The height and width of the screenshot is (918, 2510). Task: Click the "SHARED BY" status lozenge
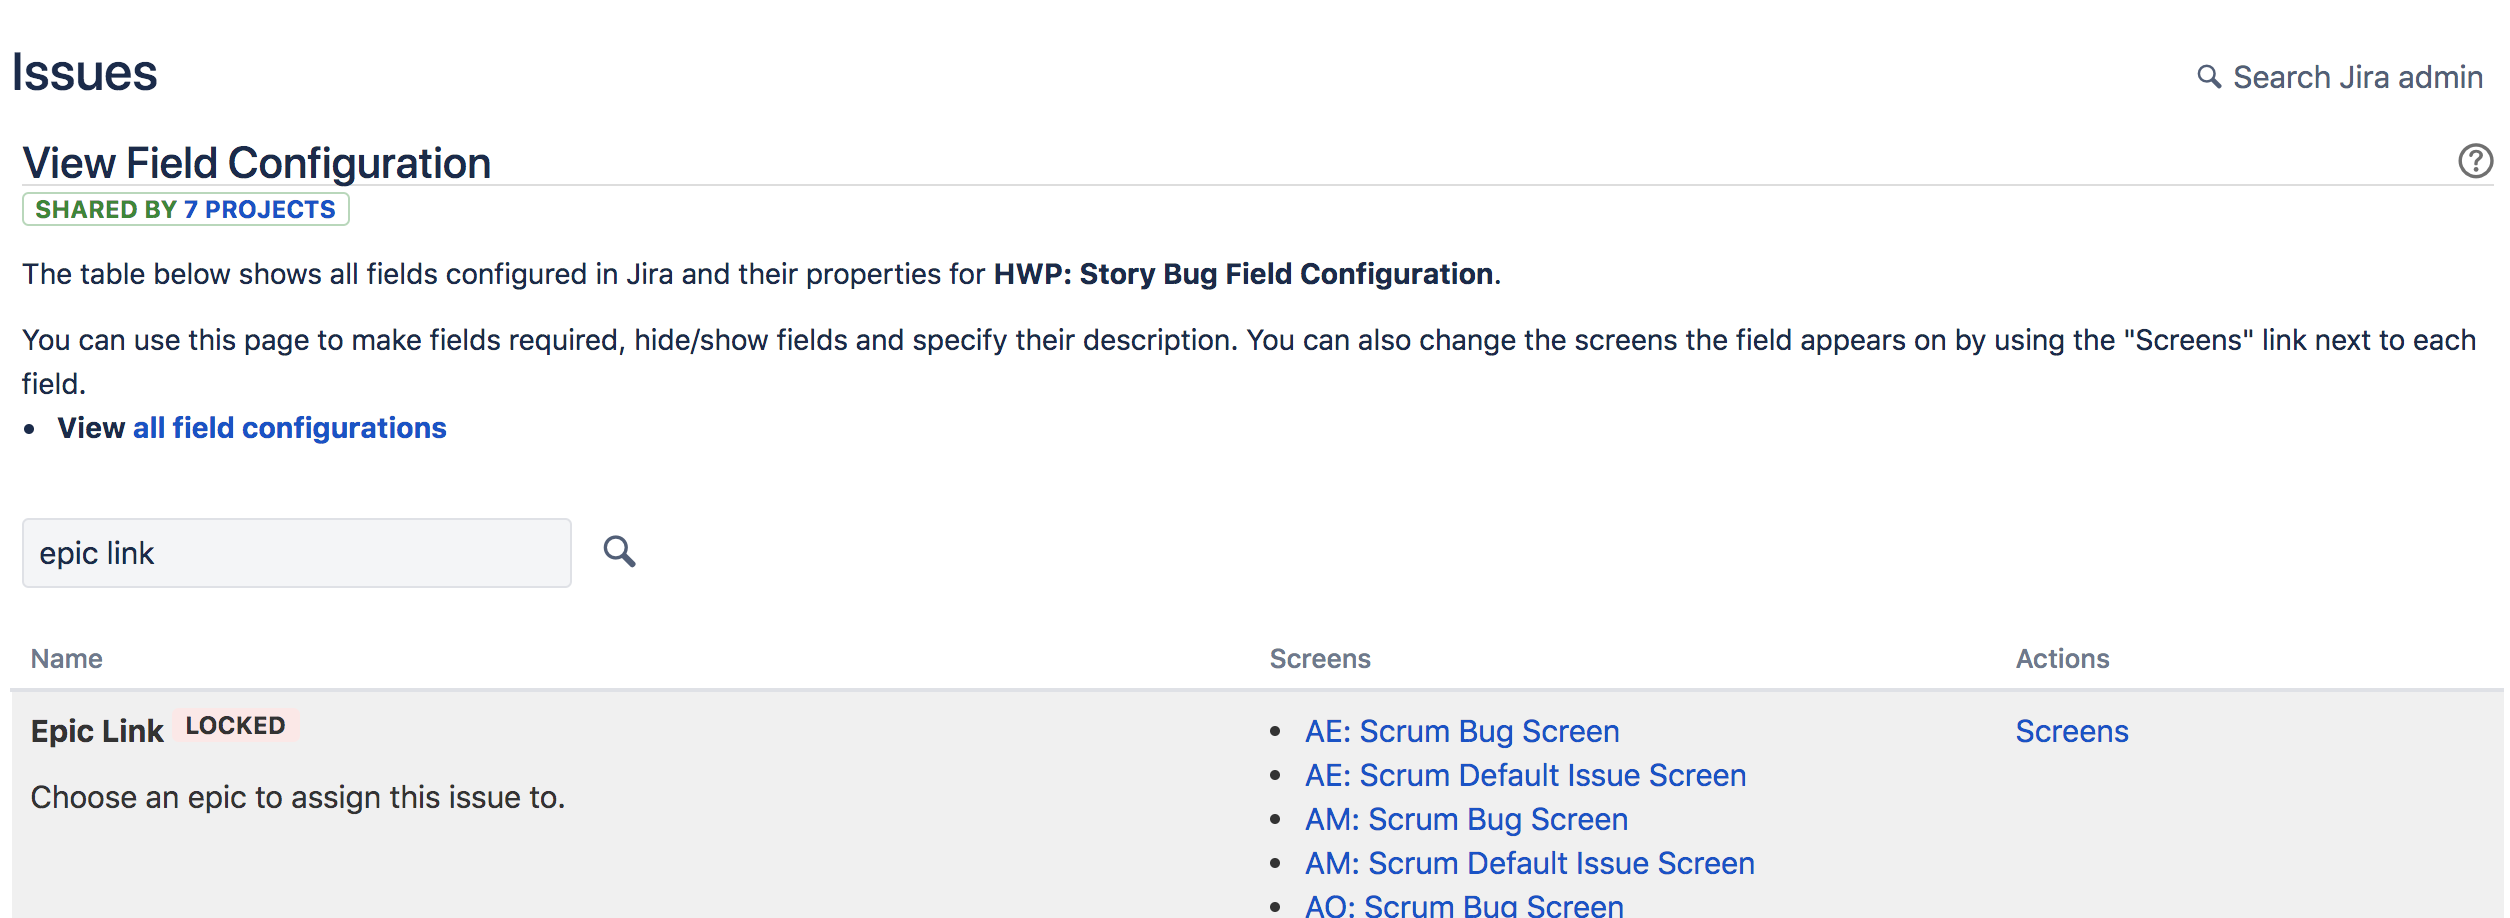point(186,210)
